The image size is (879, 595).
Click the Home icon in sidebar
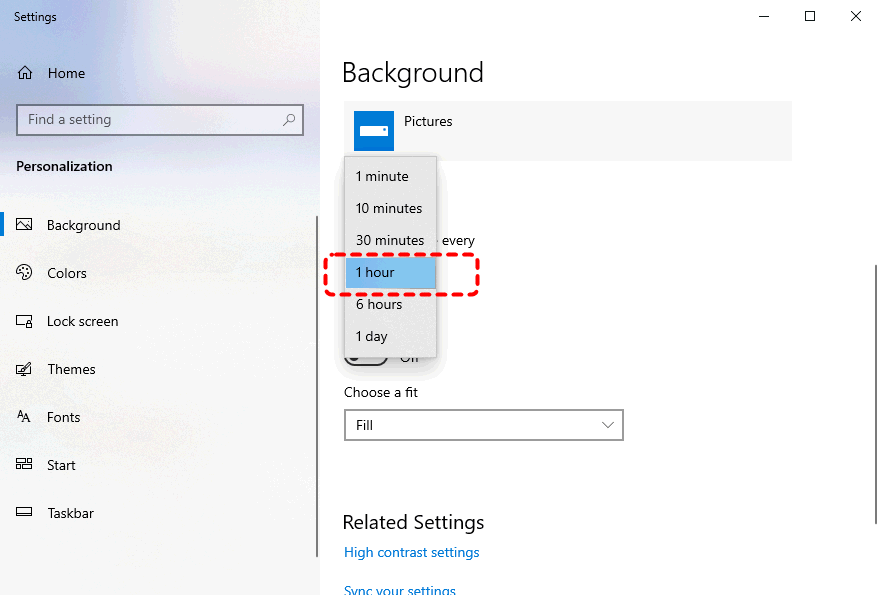click(25, 73)
